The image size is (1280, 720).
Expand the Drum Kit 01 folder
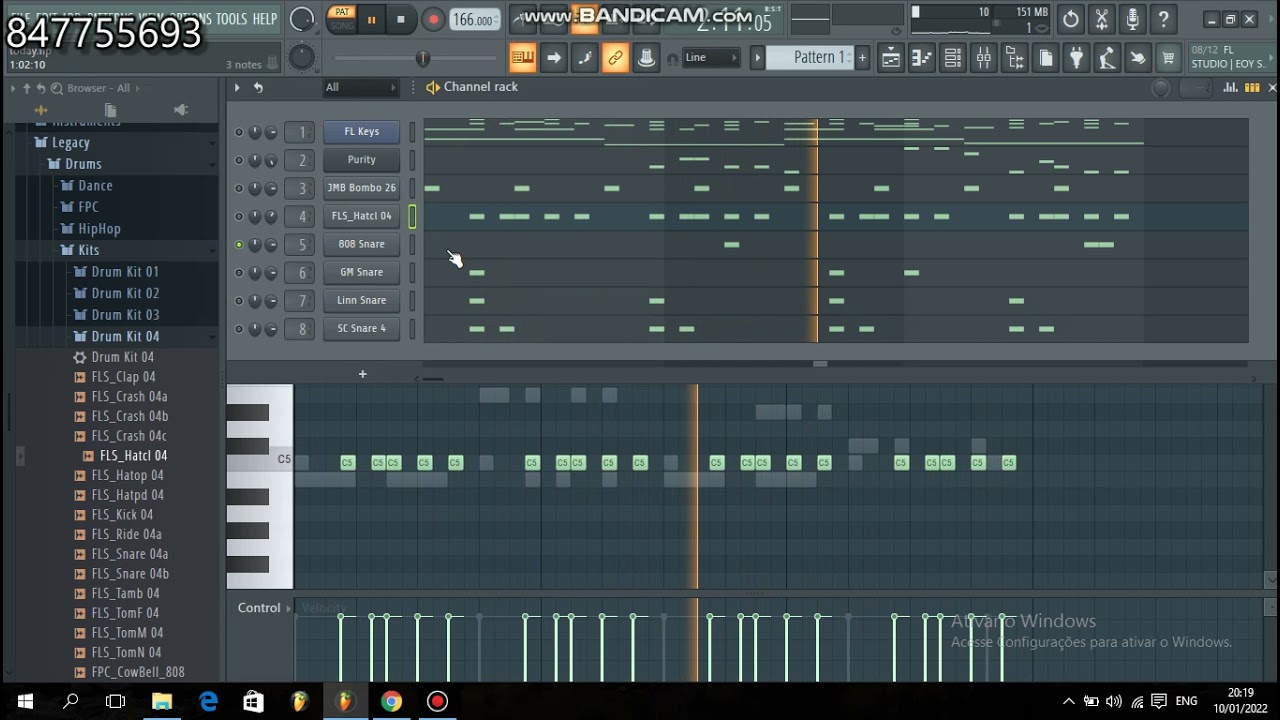125,271
